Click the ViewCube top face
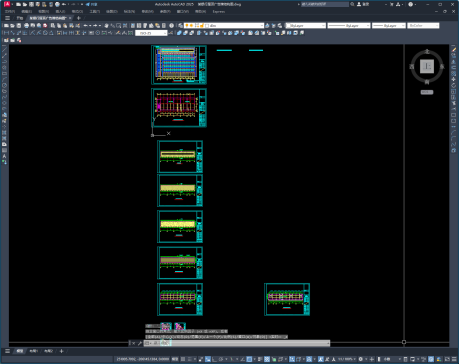 pyautogui.click(x=427, y=66)
